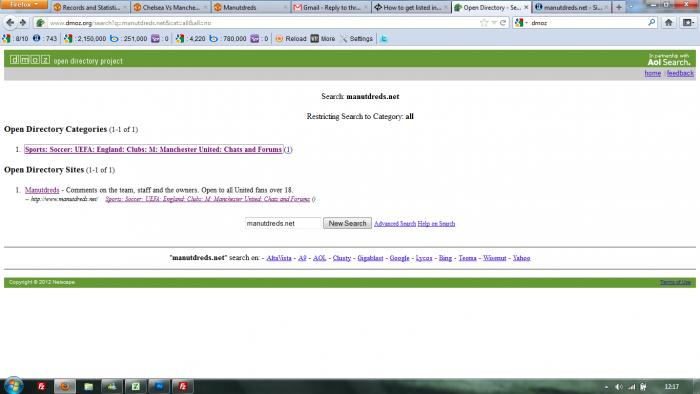Click the New Search button
This screenshot has height=394, width=700.
pyautogui.click(x=347, y=223)
